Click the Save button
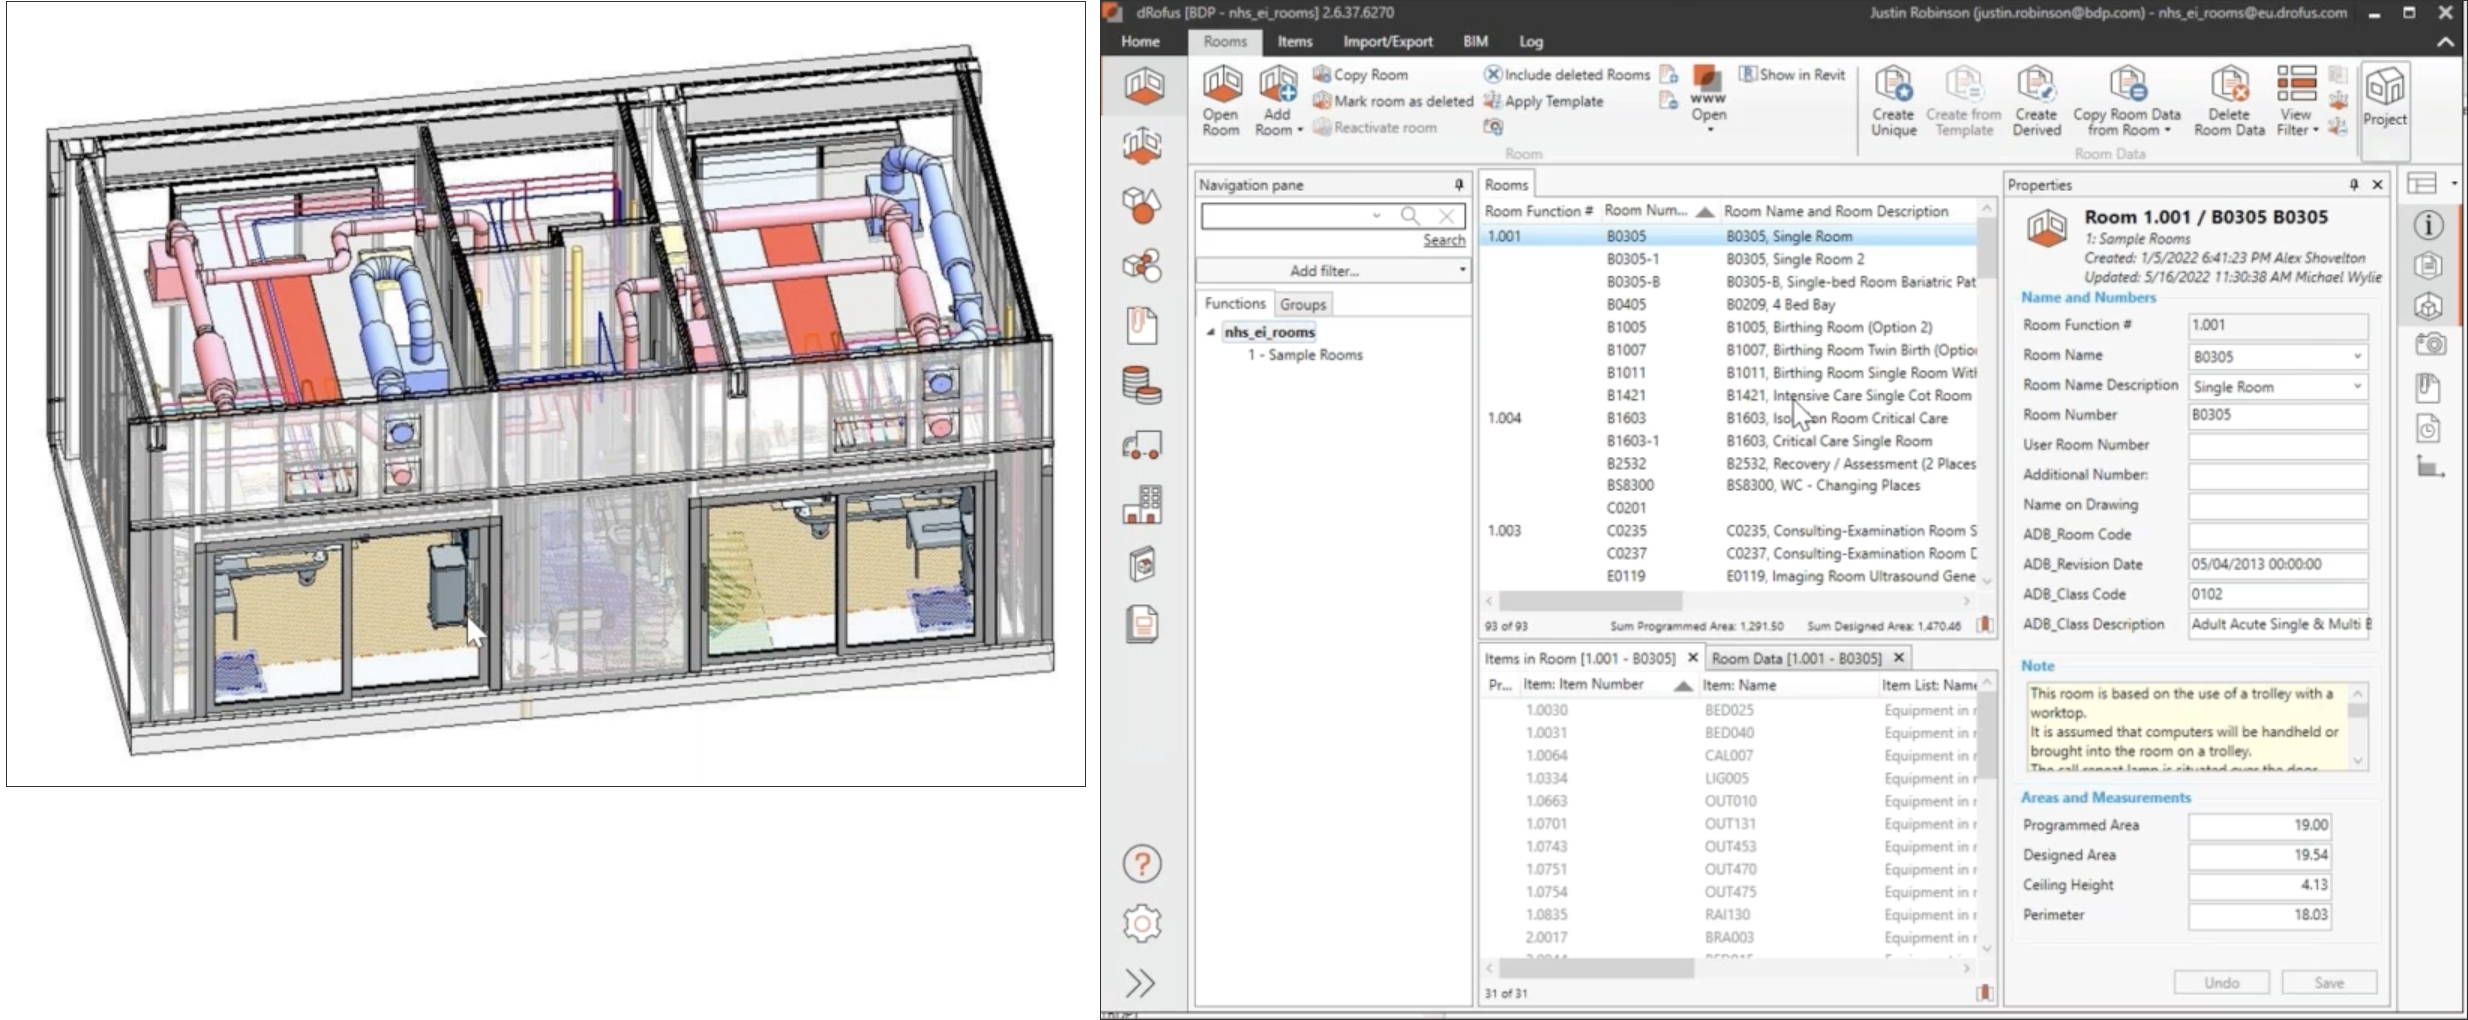2468x1020 pixels. pyautogui.click(x=2329, y=983)
